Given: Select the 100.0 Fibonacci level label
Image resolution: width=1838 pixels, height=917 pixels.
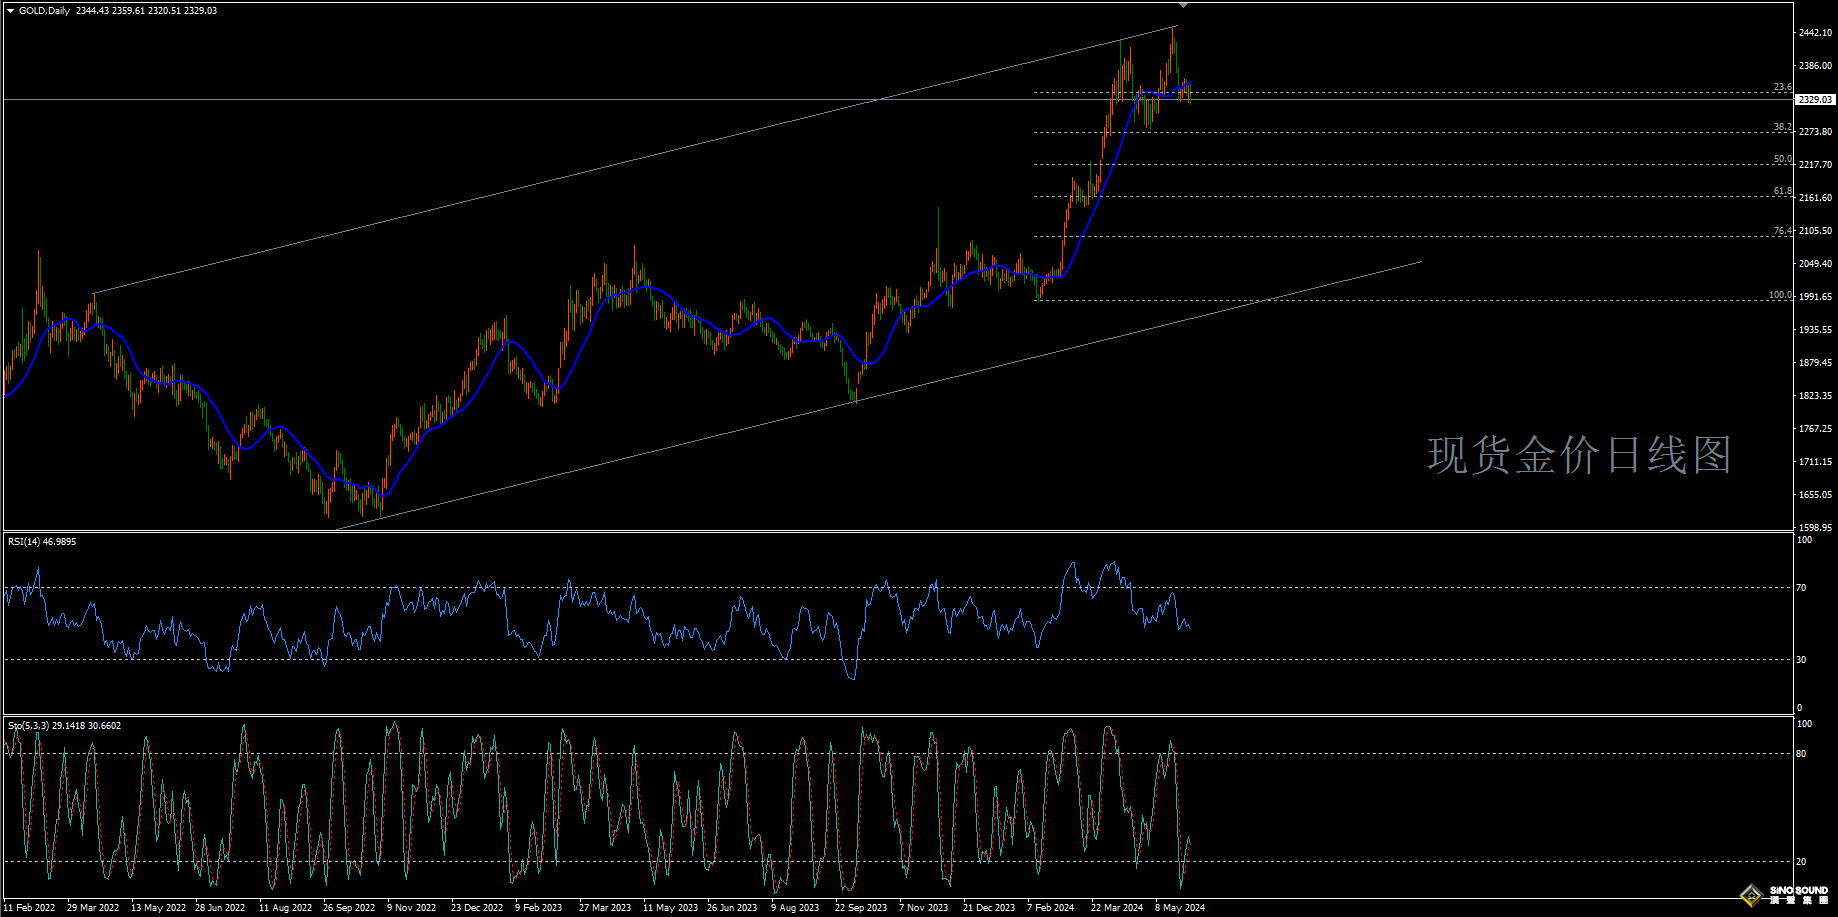Looking at the screenshot, I should point(1780,295).
